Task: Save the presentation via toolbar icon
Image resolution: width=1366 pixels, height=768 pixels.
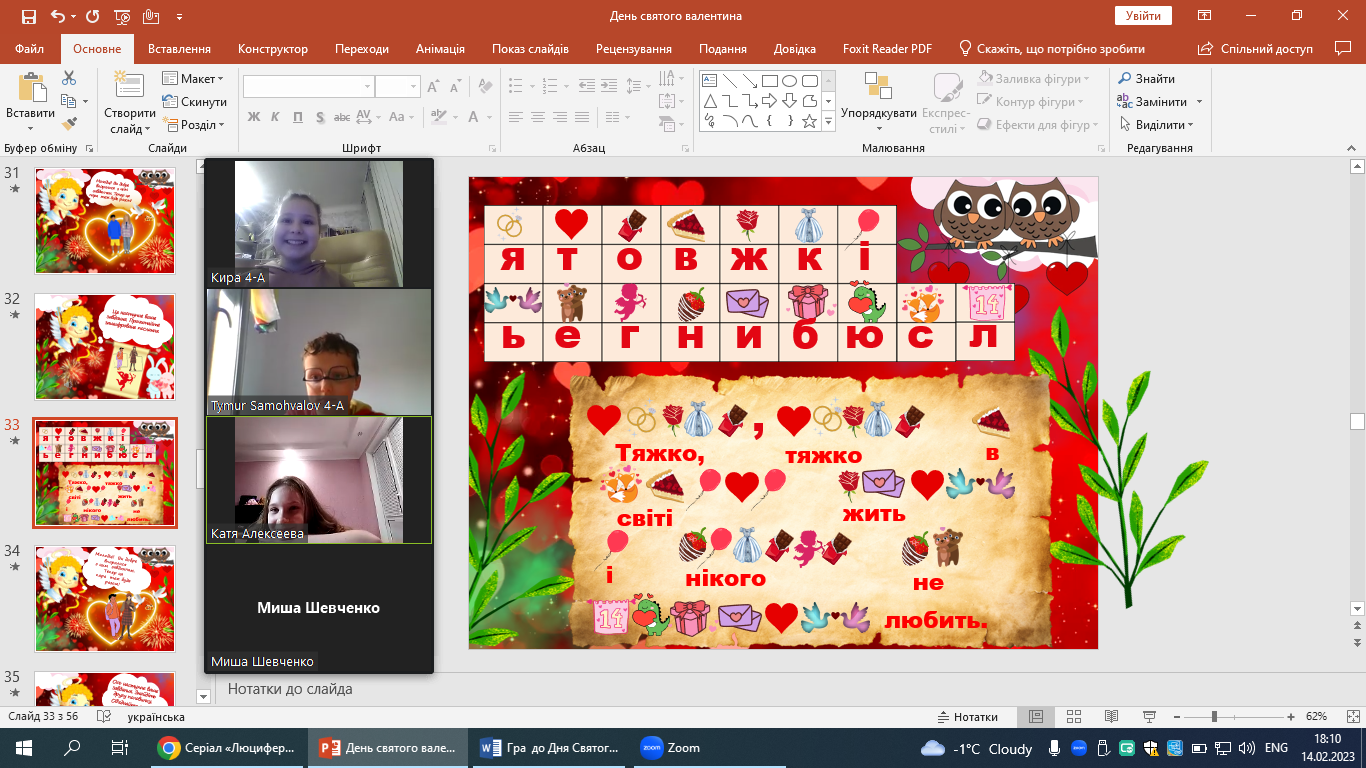Action: [28, 16]
